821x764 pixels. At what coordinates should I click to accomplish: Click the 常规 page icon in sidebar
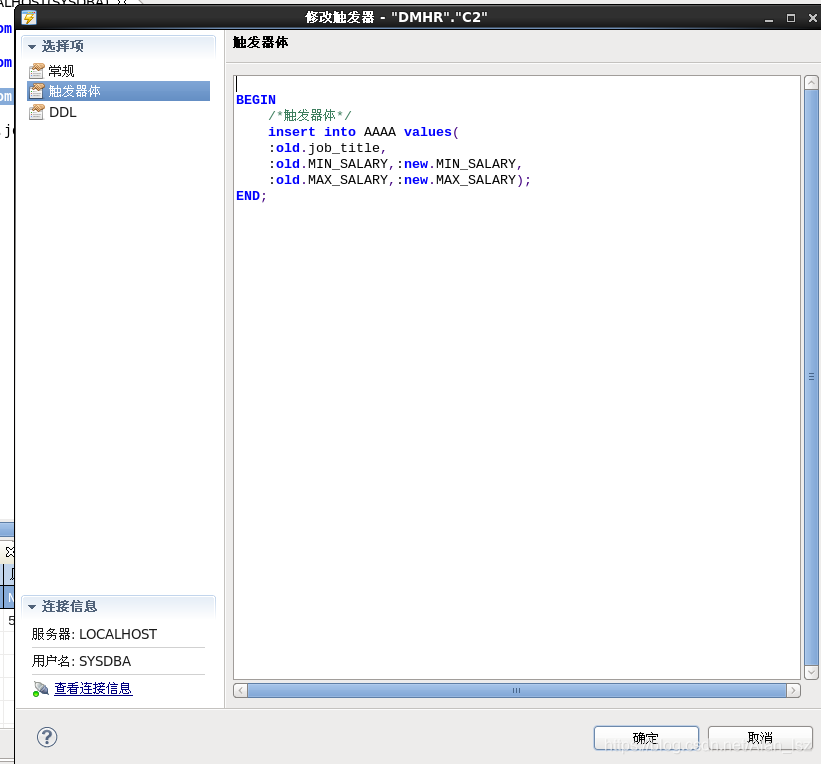coord(37,71)
